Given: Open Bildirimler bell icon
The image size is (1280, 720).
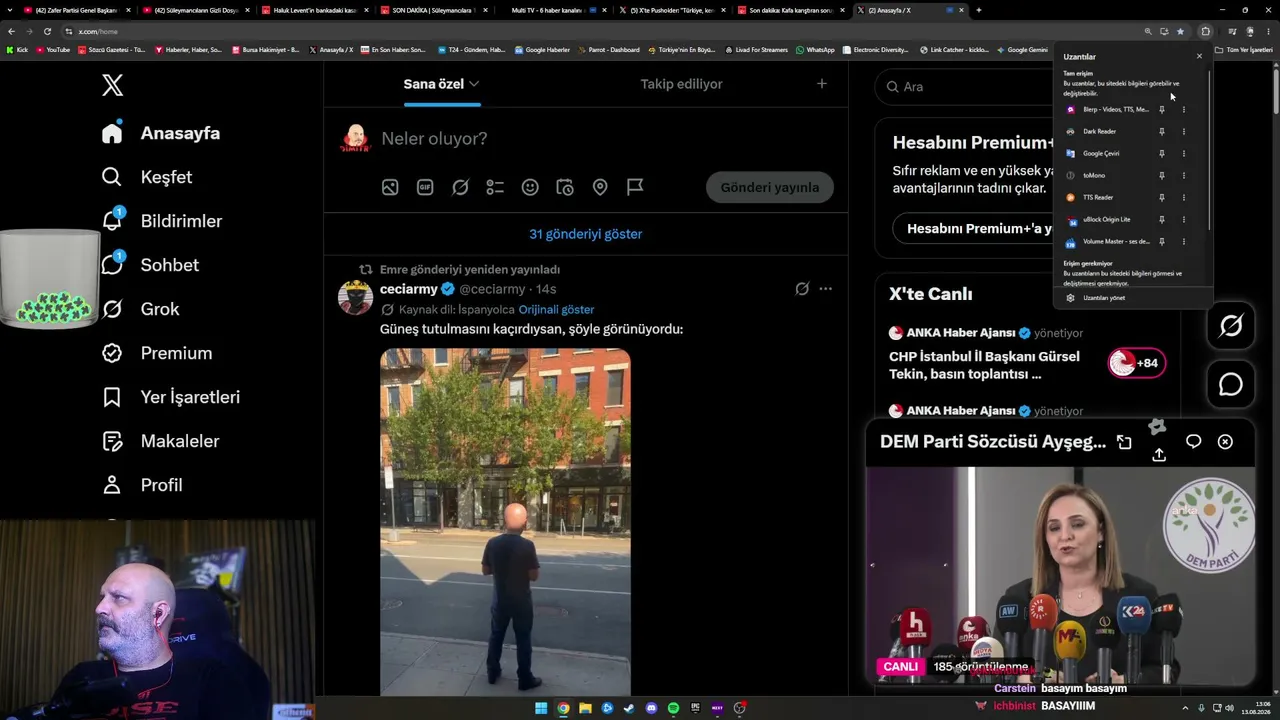Looking at the screenshot, I should [112, 221].
